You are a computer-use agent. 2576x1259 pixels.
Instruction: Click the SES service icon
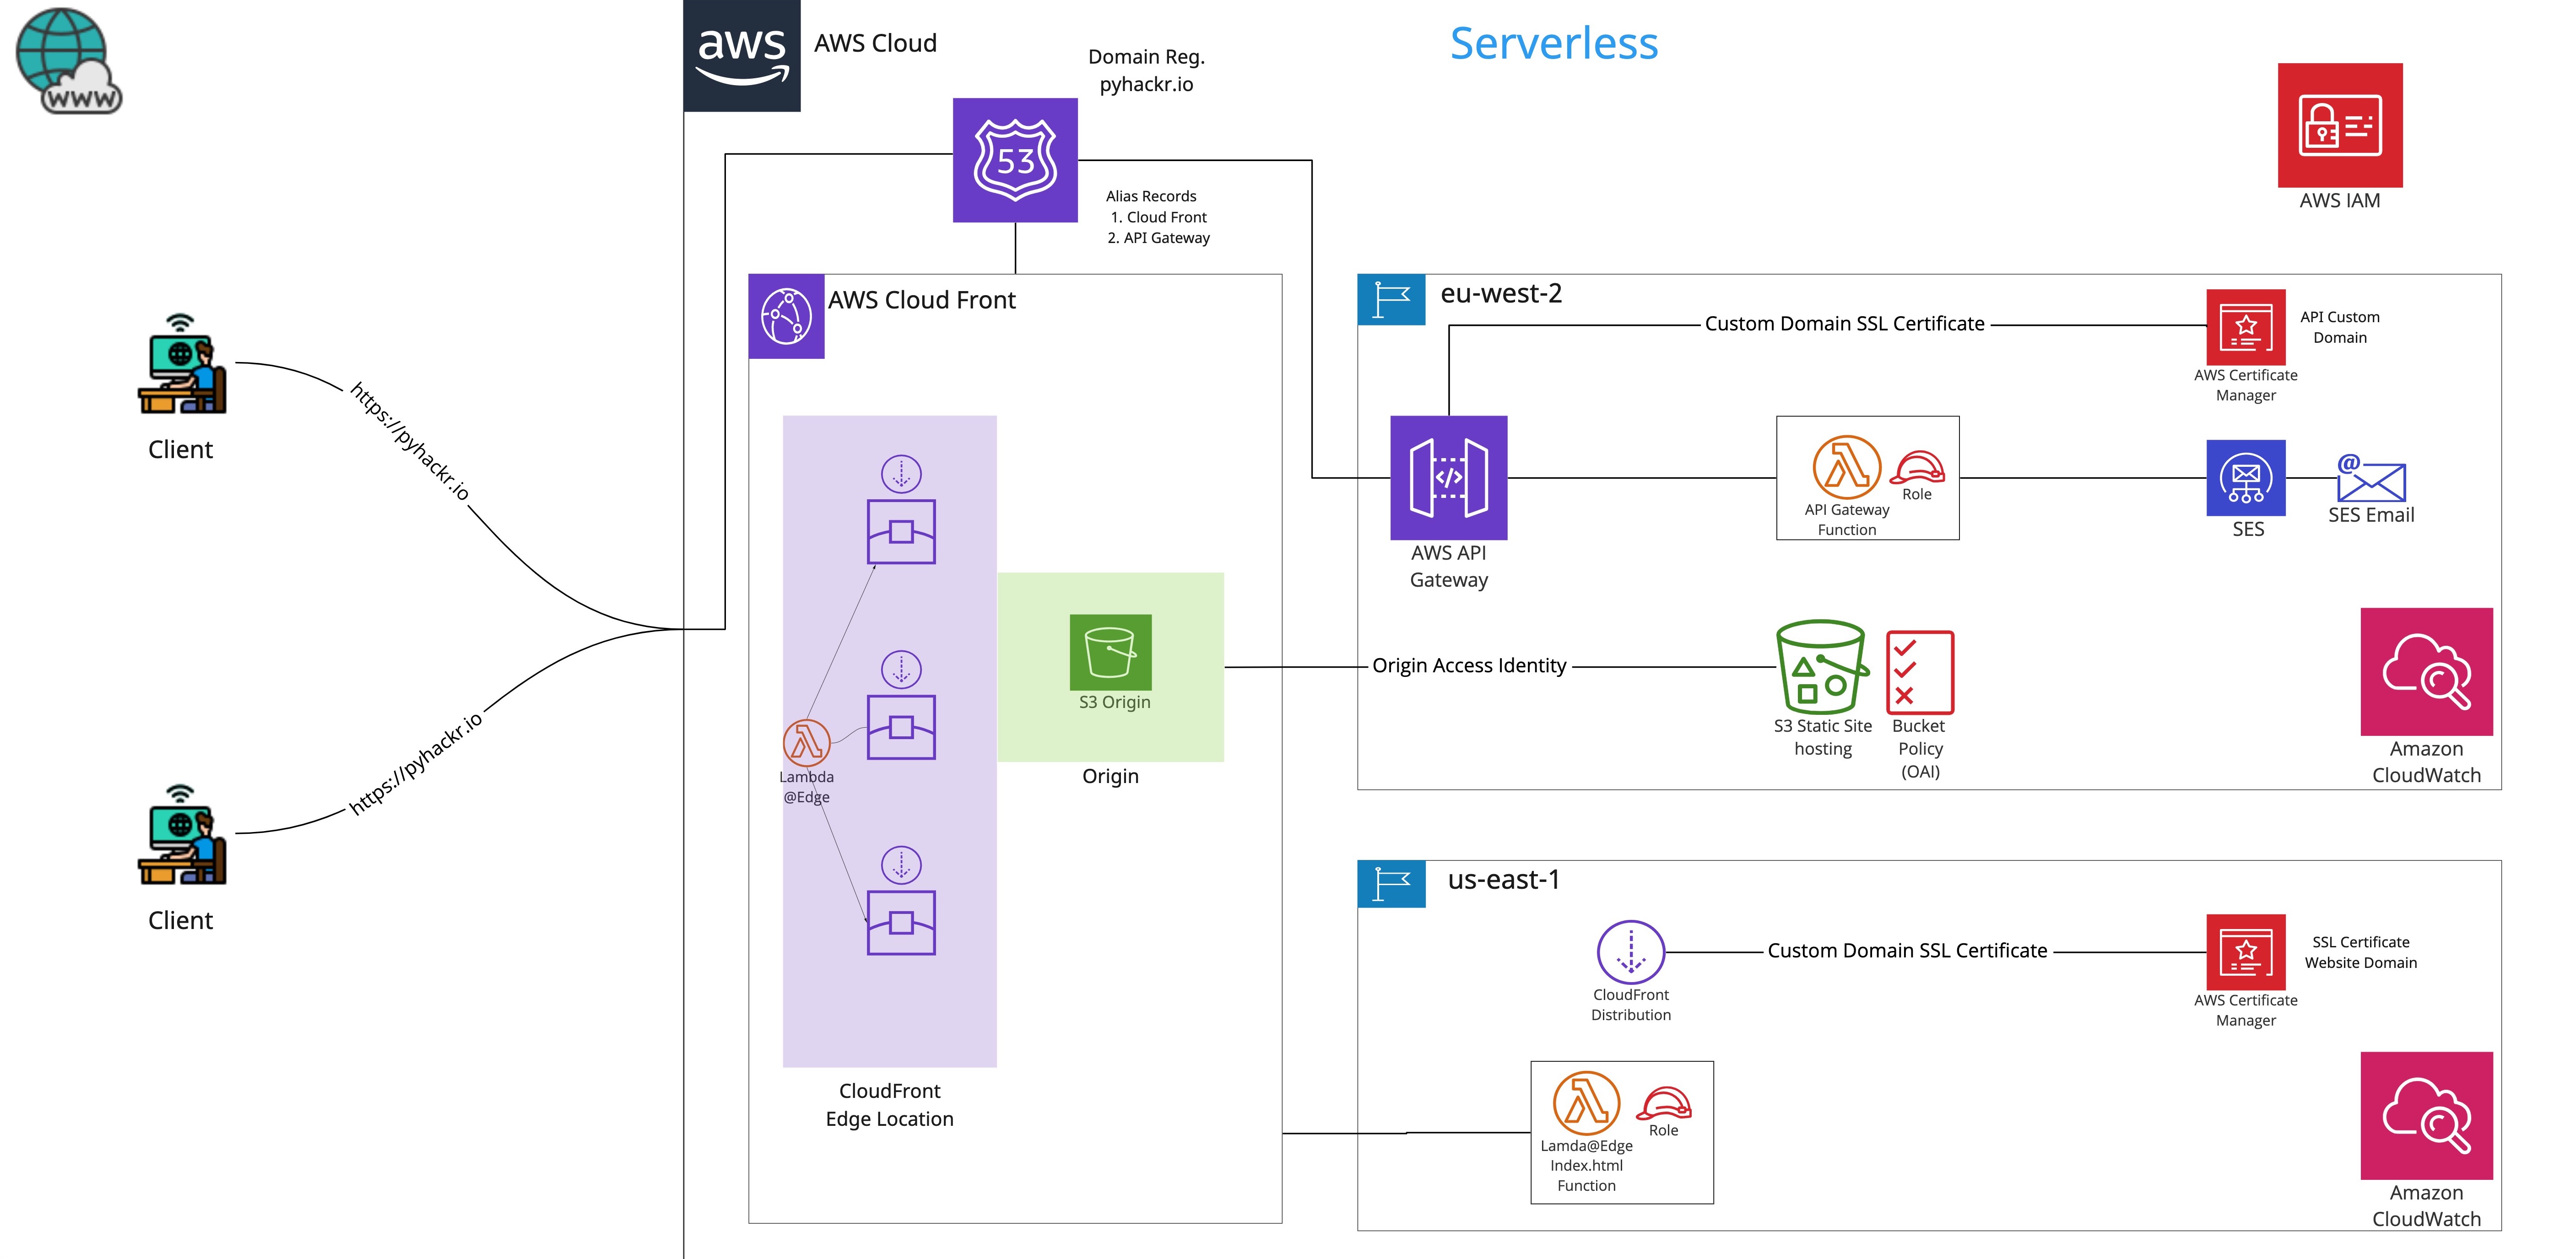pos(2245,477)
